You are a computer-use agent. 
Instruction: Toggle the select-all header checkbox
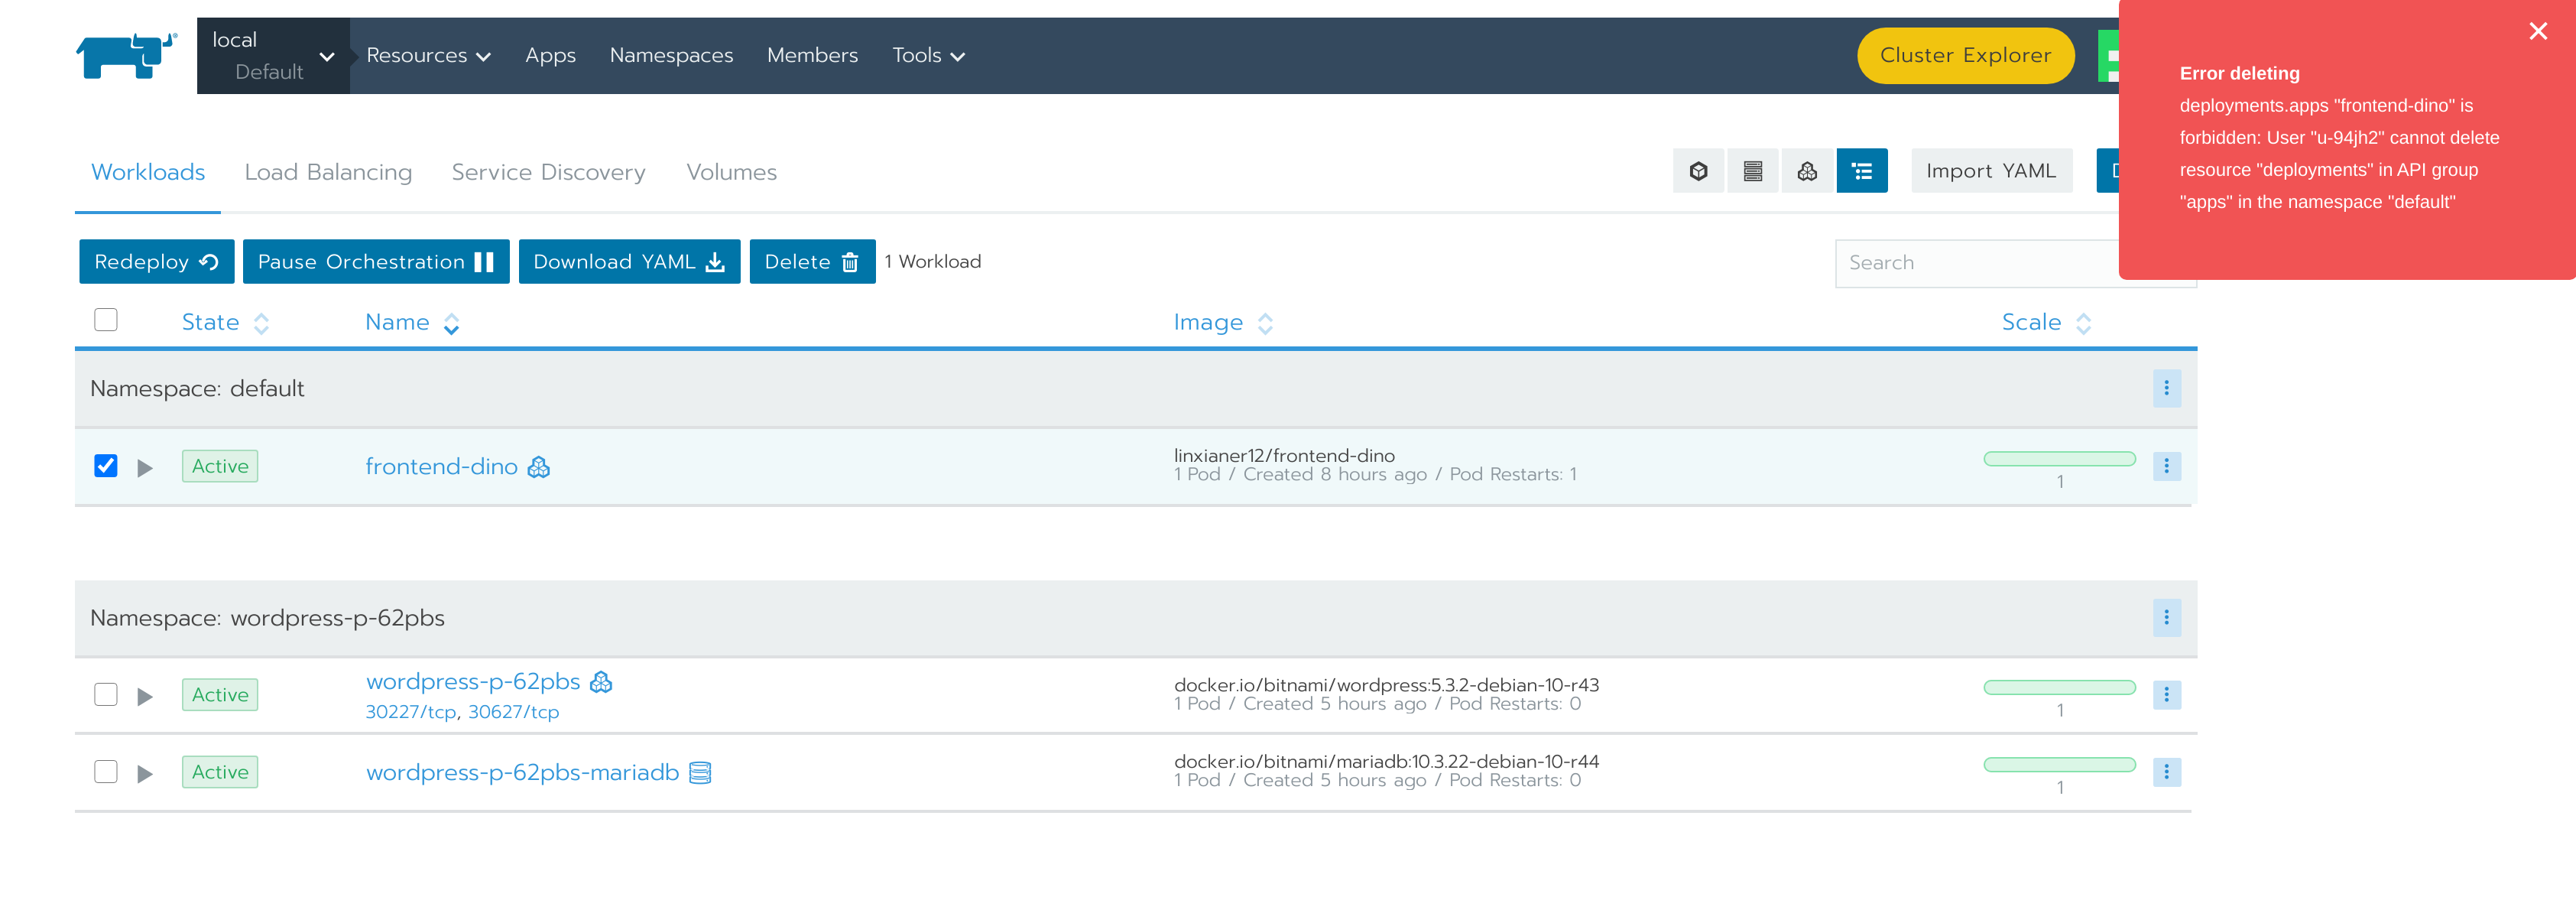(x=106, y=320)
